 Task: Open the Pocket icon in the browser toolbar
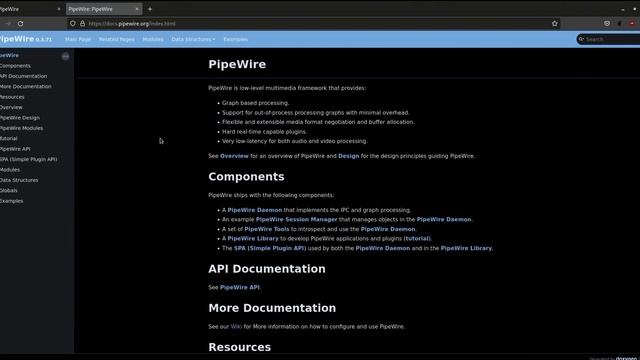(x=607, y=24)
